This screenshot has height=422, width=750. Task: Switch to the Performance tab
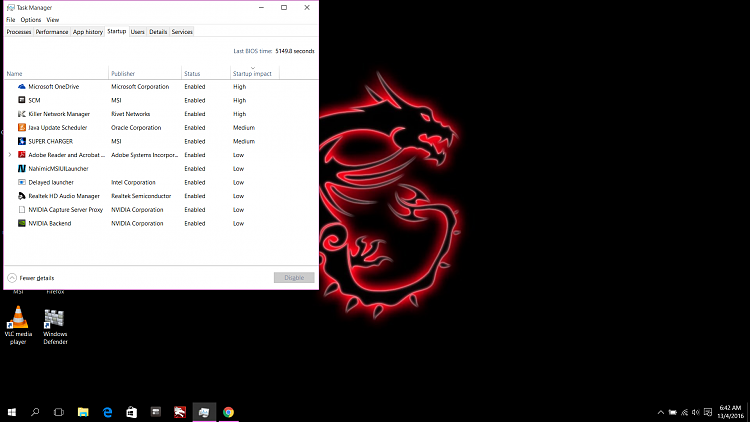coord(52,32)
